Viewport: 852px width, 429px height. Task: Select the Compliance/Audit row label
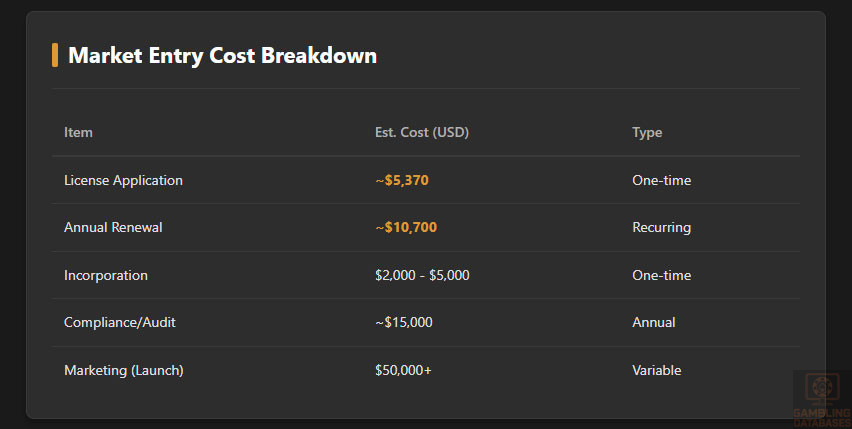120,323
